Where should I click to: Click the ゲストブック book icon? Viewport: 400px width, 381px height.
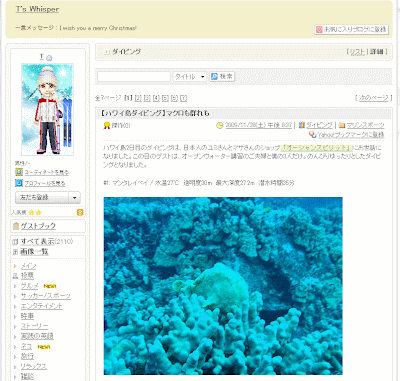[16, 226]
